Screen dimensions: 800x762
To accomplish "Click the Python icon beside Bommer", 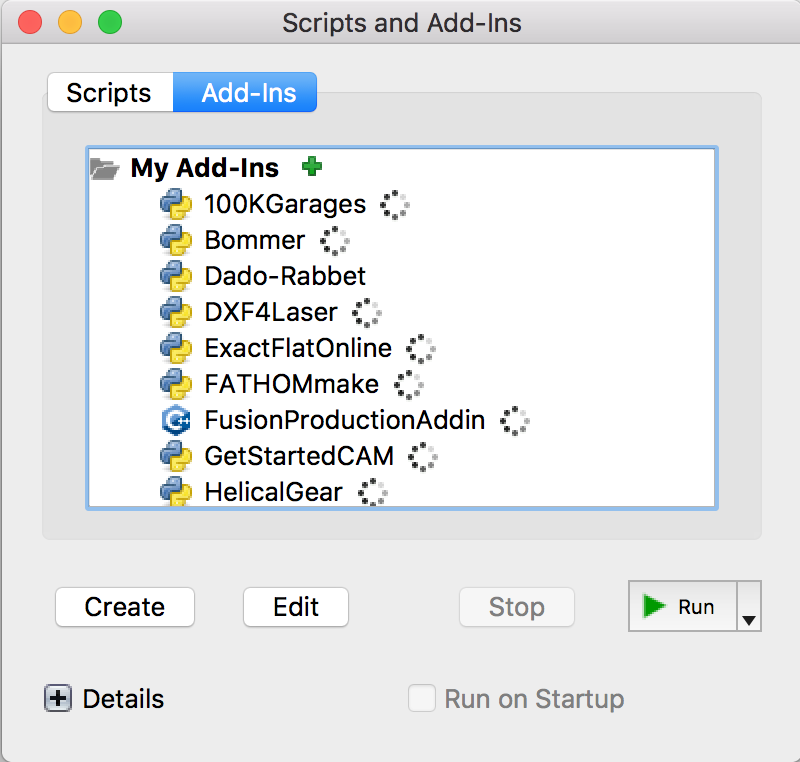I will pyautogui.click(x=176, y=240).
